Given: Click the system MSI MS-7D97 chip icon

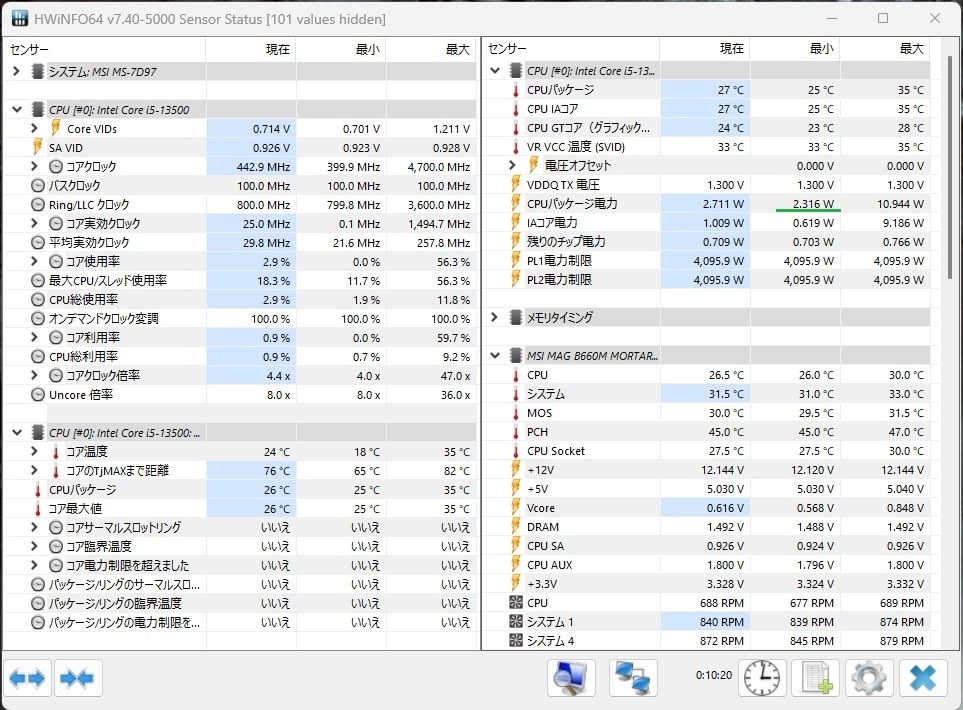Looking at the screenshot, I should coord(38,72).
